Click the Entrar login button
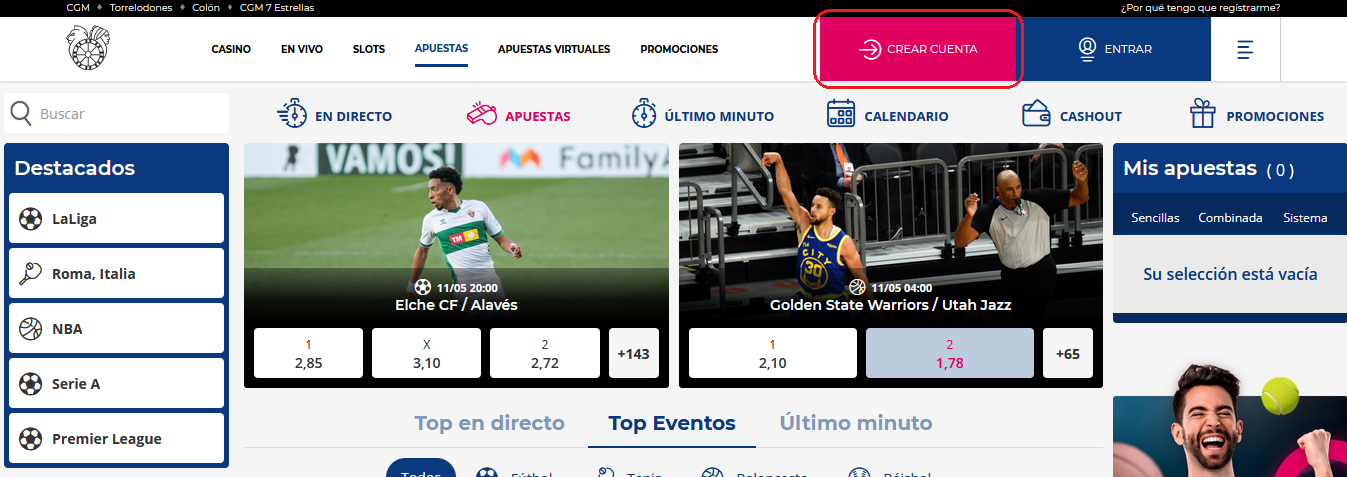Screen dimensions: 1347x477 [1114, 49]
